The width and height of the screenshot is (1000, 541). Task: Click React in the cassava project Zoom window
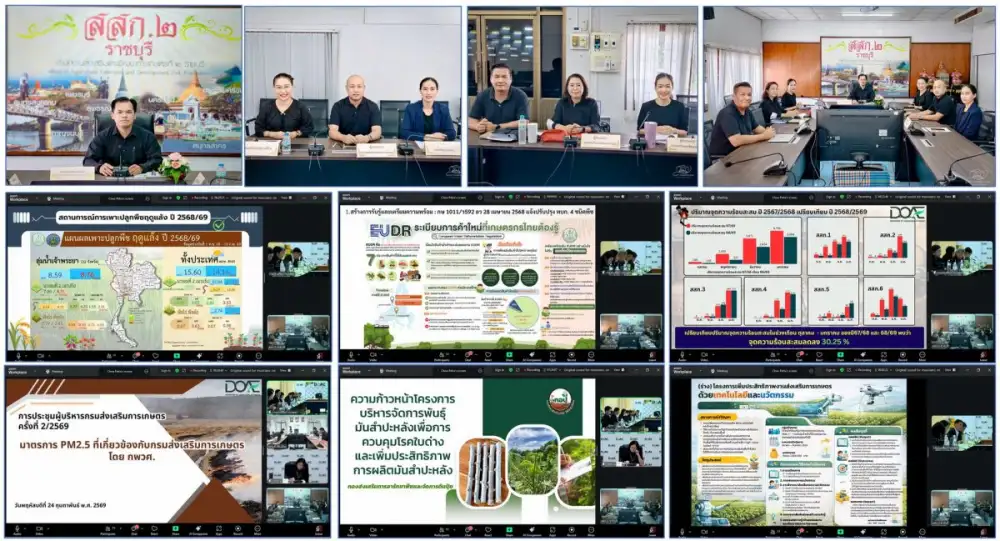tap(488, 531)
